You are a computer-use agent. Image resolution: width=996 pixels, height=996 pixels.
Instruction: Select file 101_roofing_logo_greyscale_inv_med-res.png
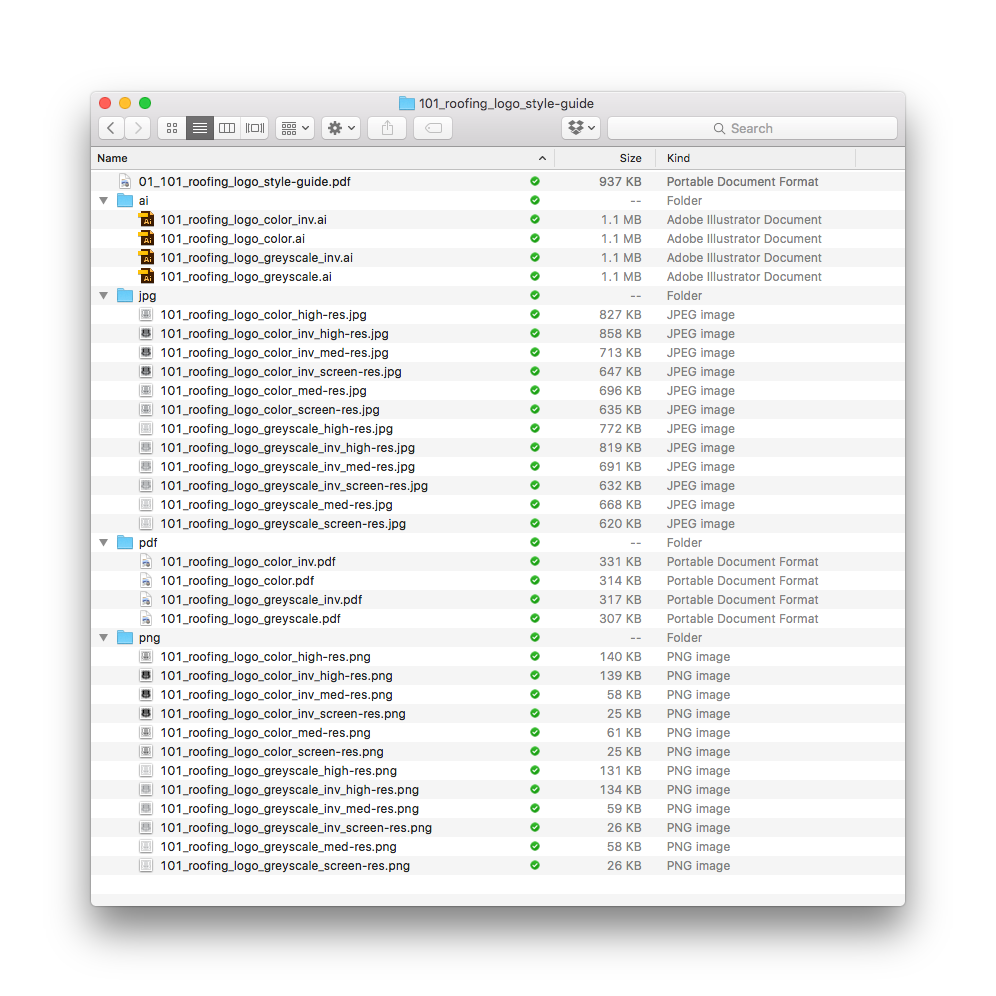498,809
